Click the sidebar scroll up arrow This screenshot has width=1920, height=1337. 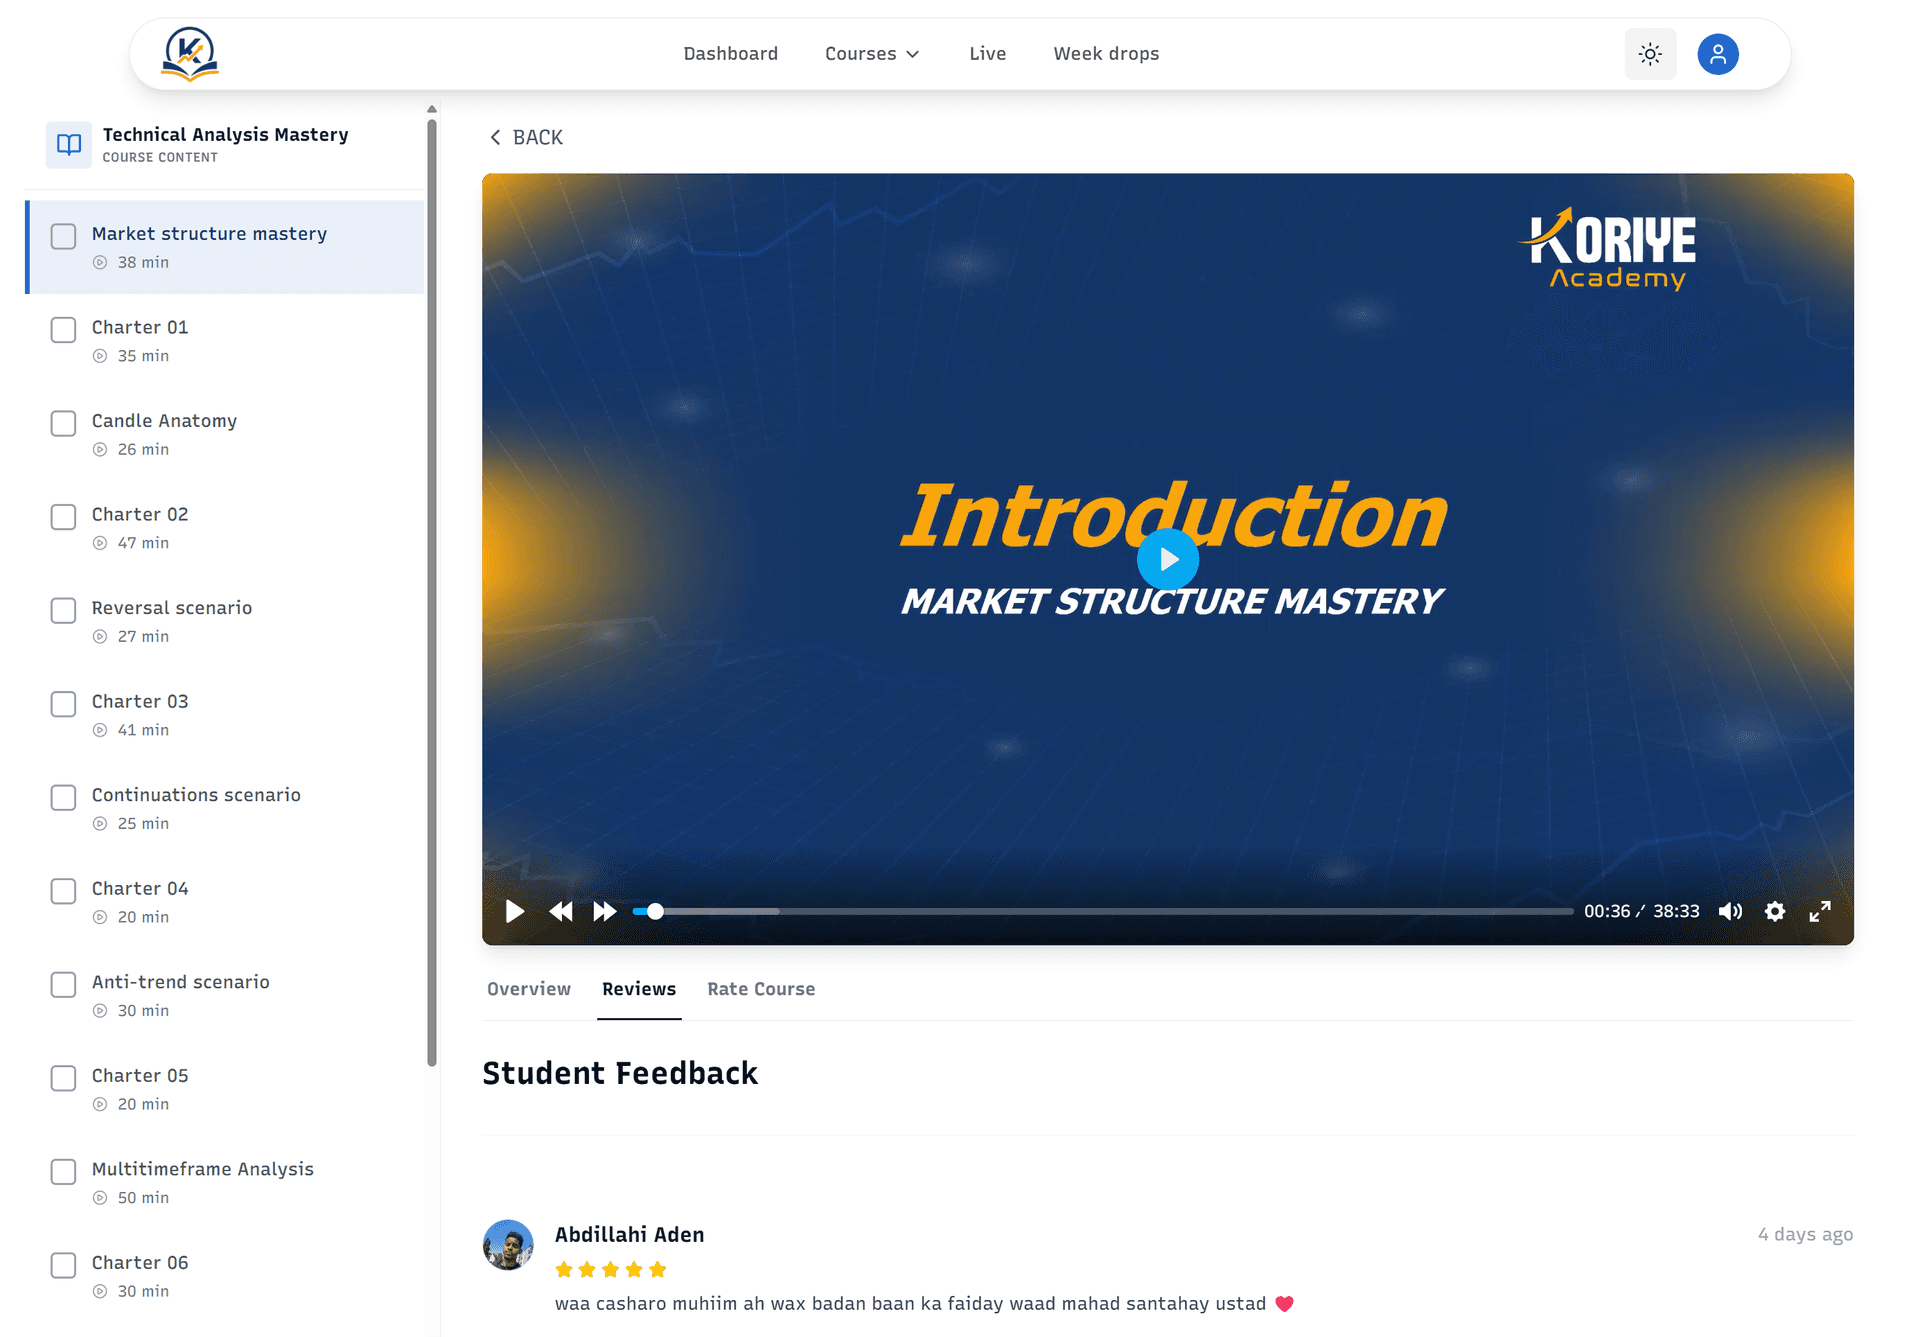432,109
